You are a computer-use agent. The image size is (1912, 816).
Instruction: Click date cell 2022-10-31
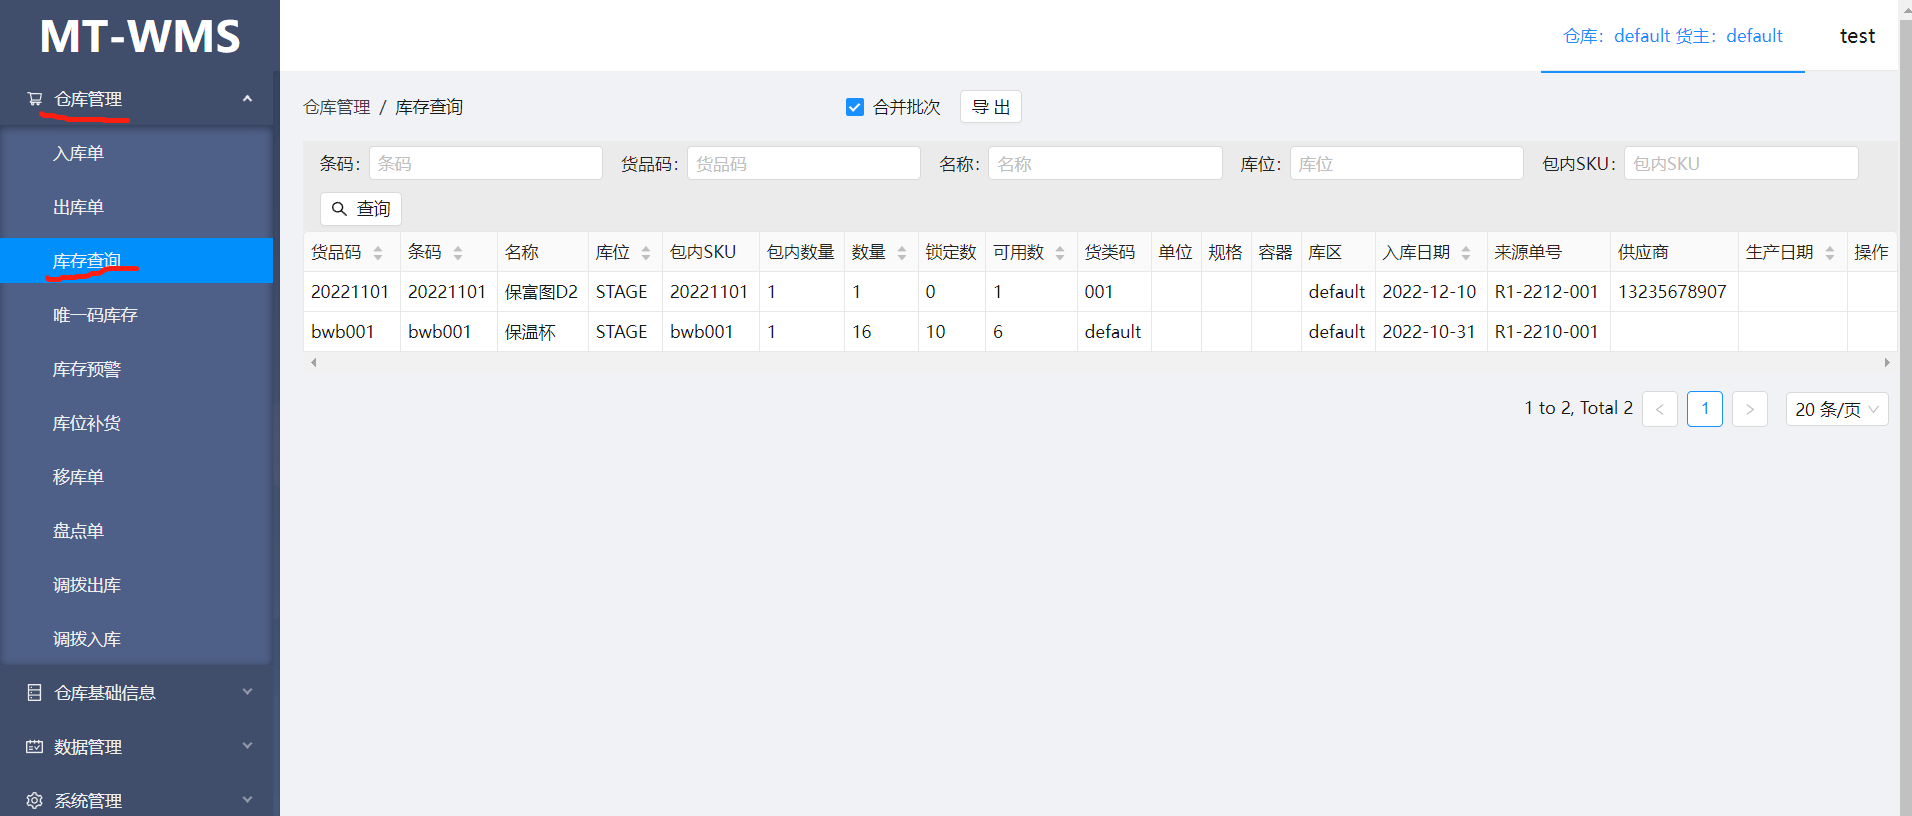[1430, 332]
